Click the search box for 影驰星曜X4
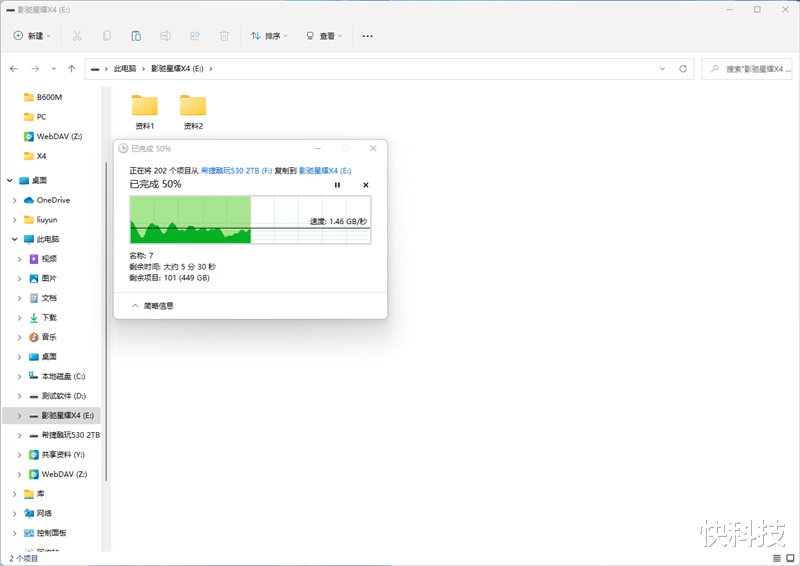This screenshot has height=566, width=800. point(747,68)
